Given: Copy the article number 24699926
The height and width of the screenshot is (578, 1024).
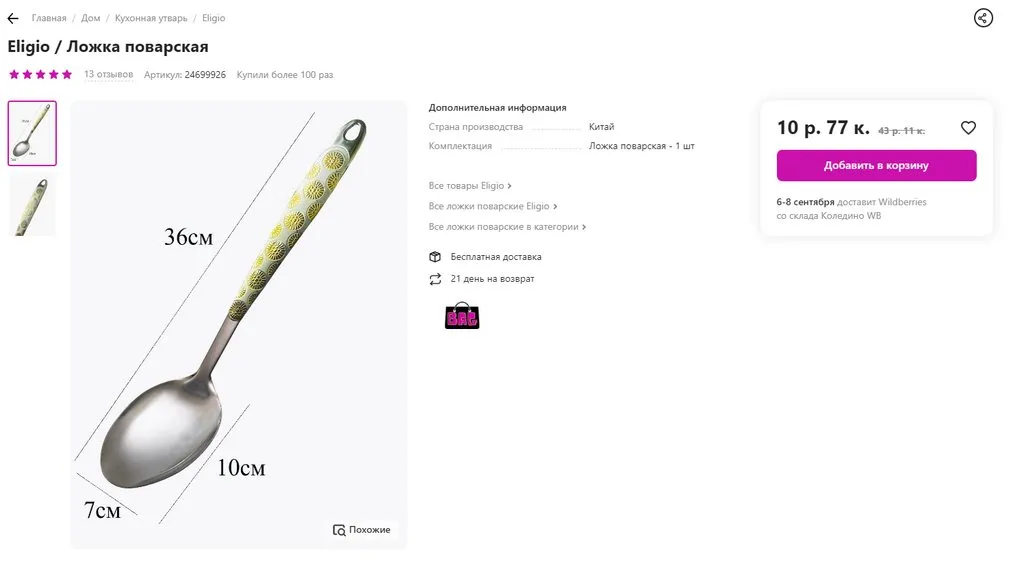Looking at the screenshot, I should pyautogui.click(x=205, y=75).
